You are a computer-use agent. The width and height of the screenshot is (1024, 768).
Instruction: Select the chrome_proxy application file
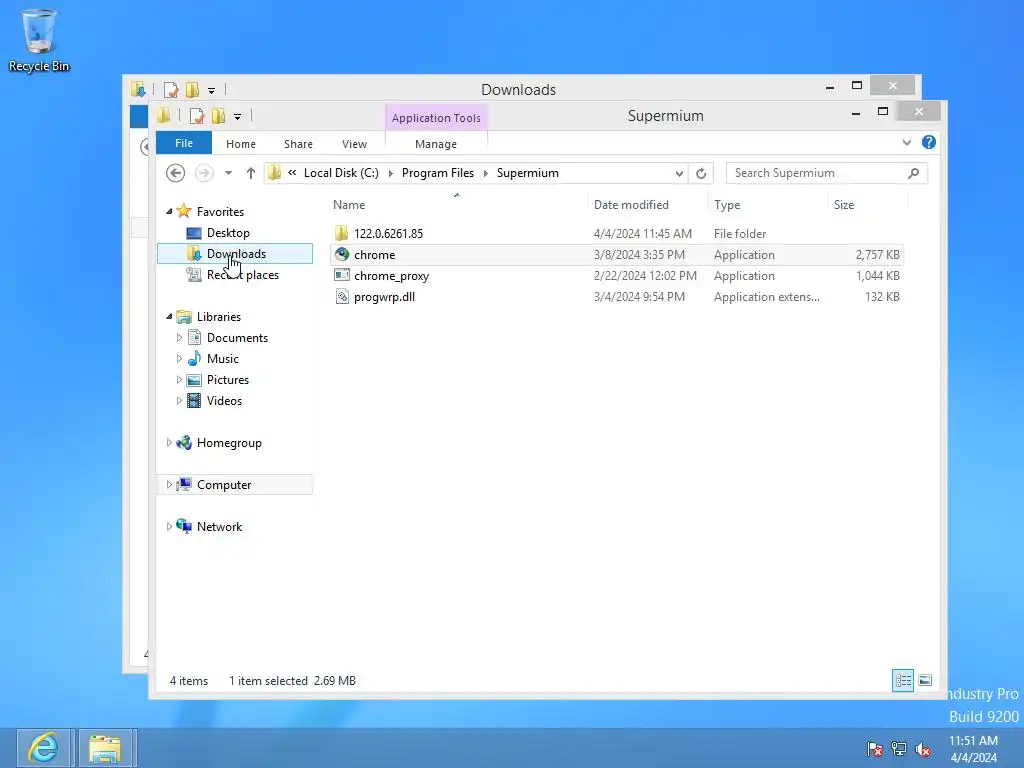[391, 276]
